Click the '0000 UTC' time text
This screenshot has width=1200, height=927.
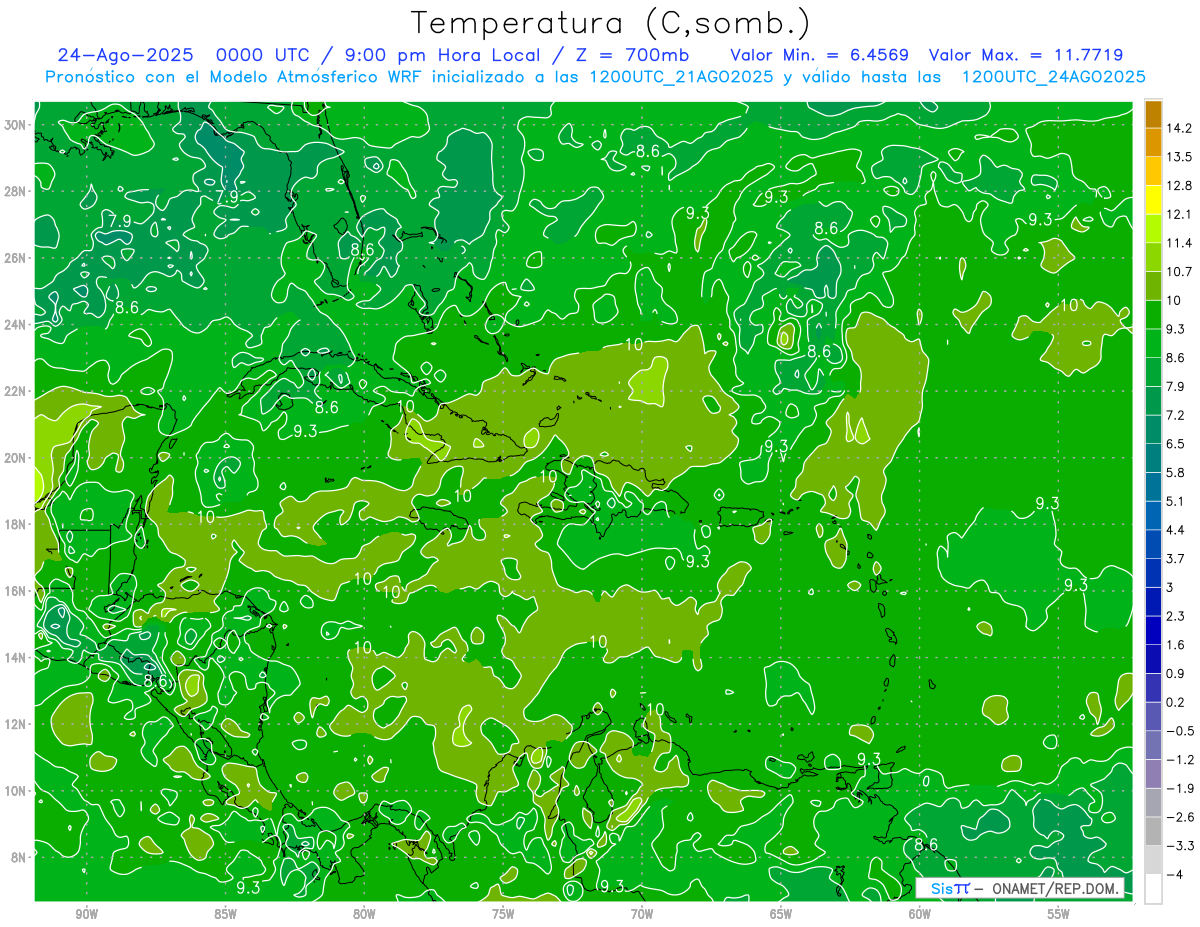(263, 54)
